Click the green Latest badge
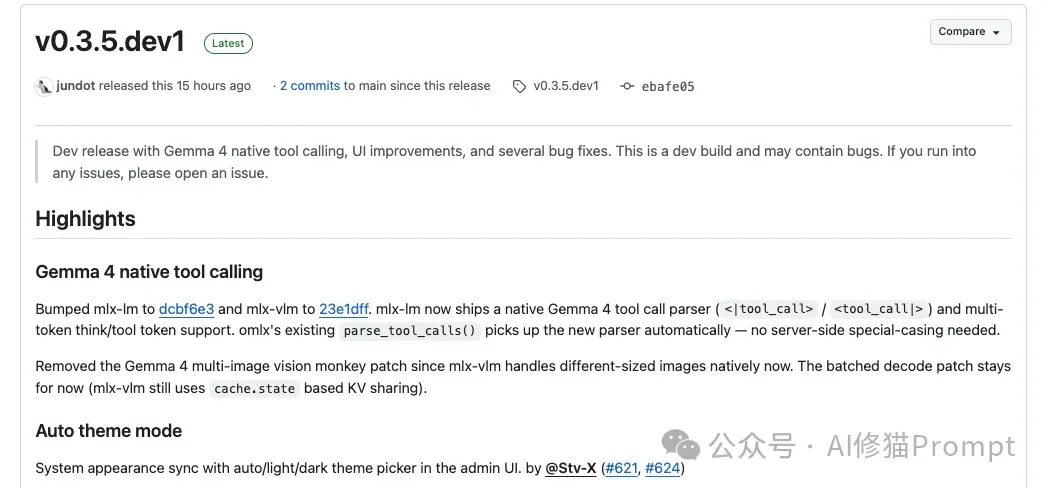 228,43
